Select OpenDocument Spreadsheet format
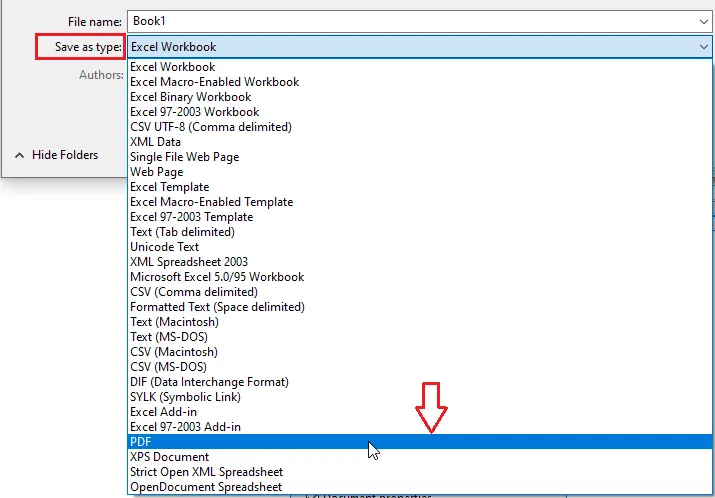 420,487
